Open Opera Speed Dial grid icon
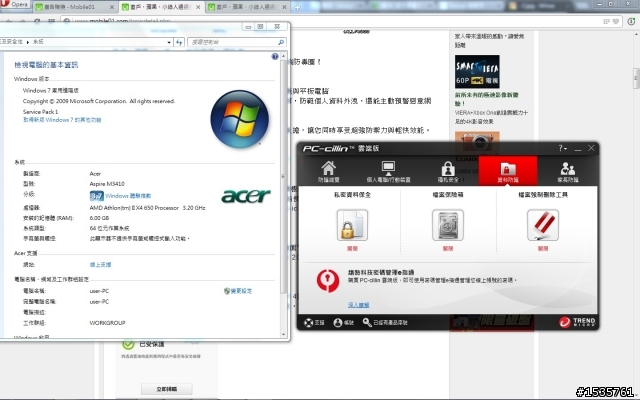Viewport: 640px width, 400px height. 51,20
